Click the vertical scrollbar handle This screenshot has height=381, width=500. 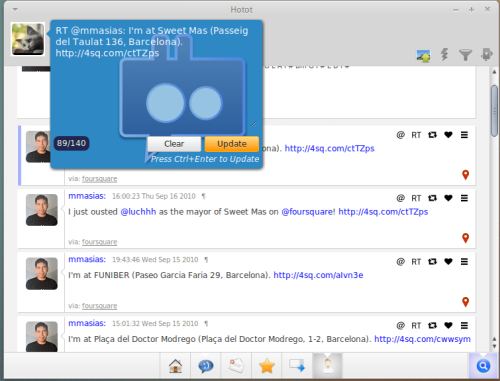pyautogui.click(x=494, y=111)
